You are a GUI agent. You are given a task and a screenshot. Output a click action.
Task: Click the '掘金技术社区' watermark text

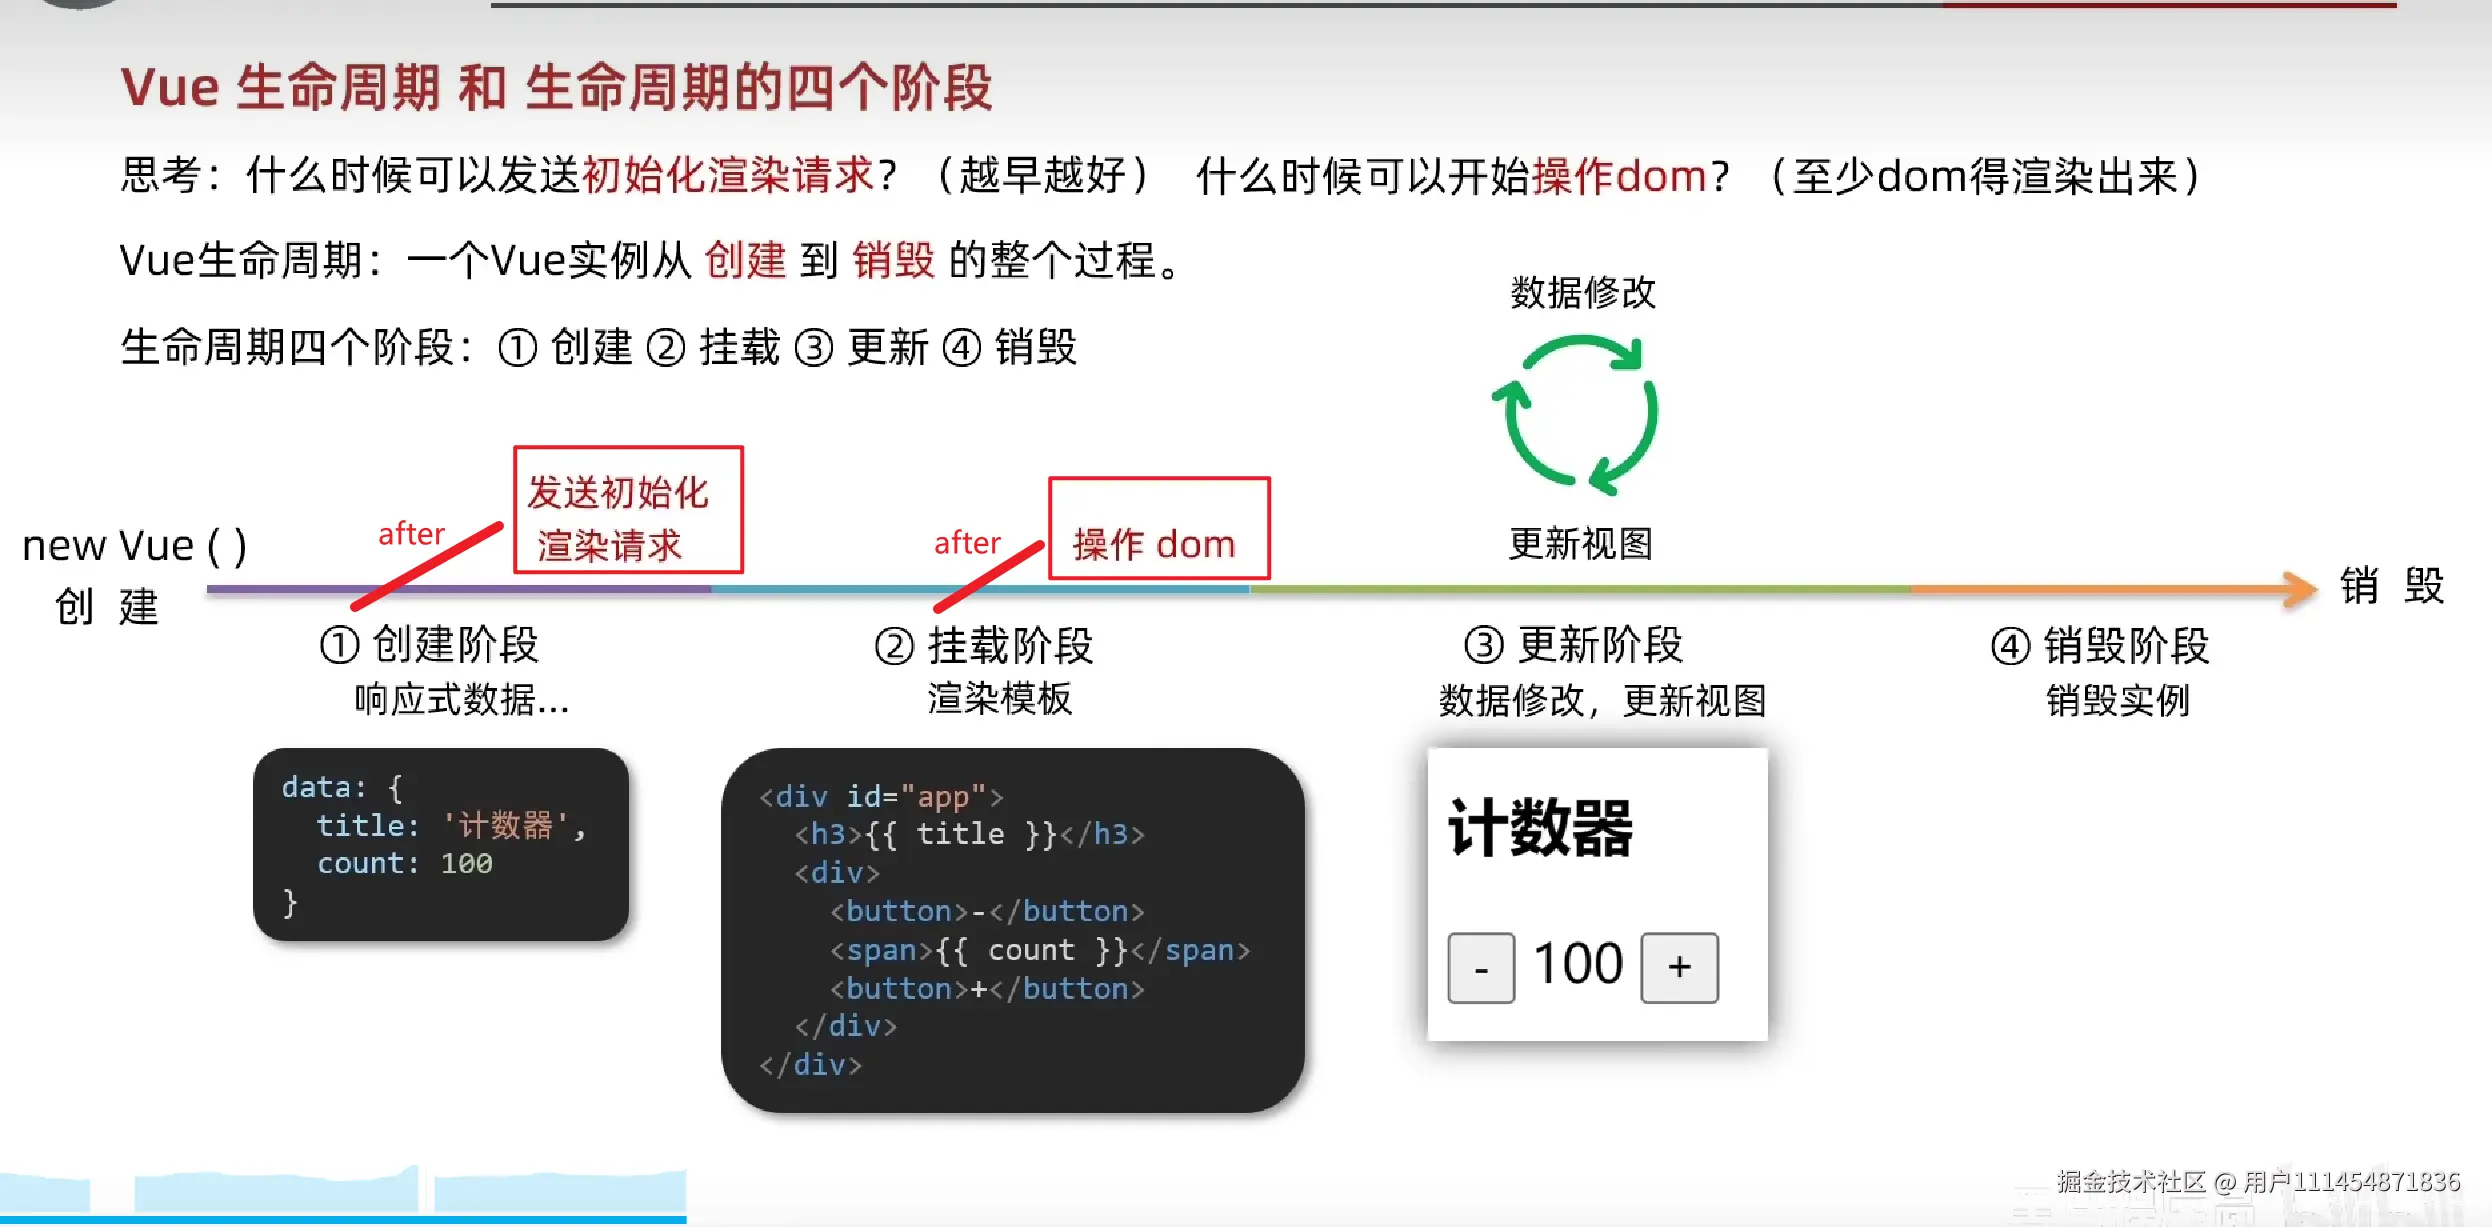2130,1182
